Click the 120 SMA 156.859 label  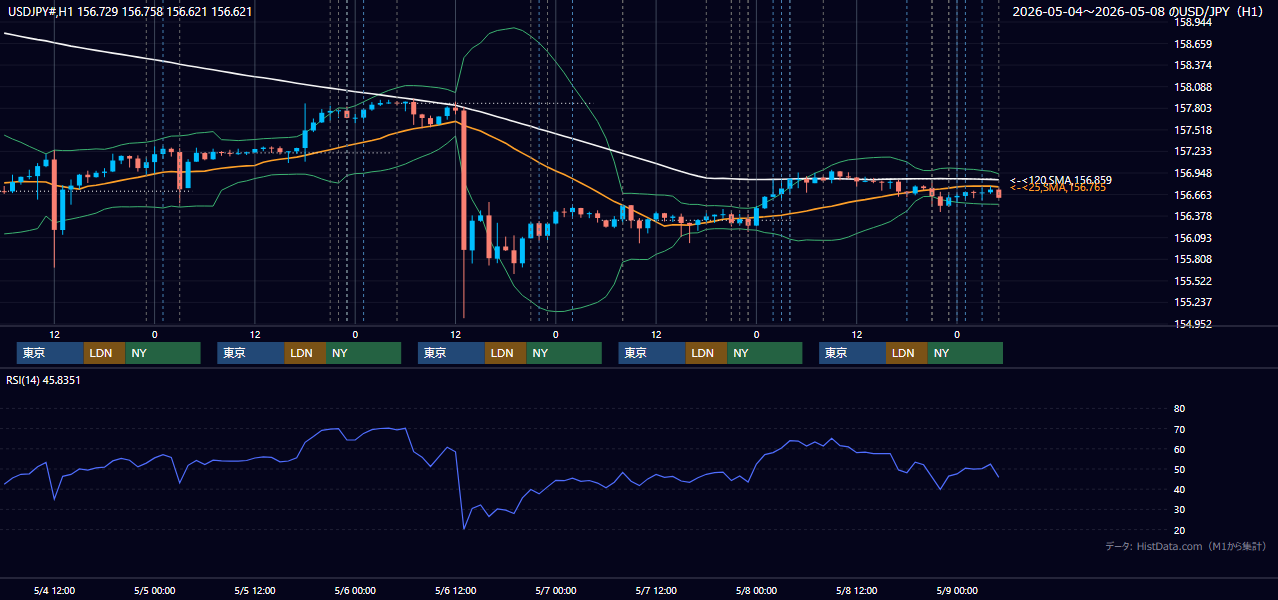(x=1060, y=180)
